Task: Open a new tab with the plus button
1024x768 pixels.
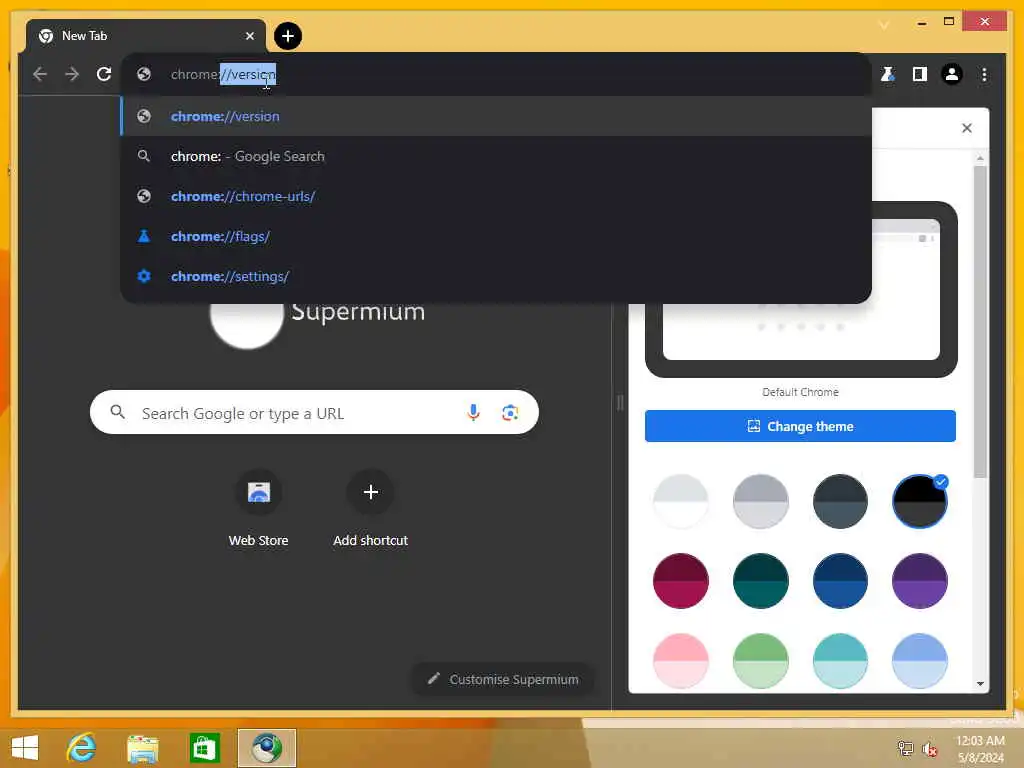Action: [287, 36]
